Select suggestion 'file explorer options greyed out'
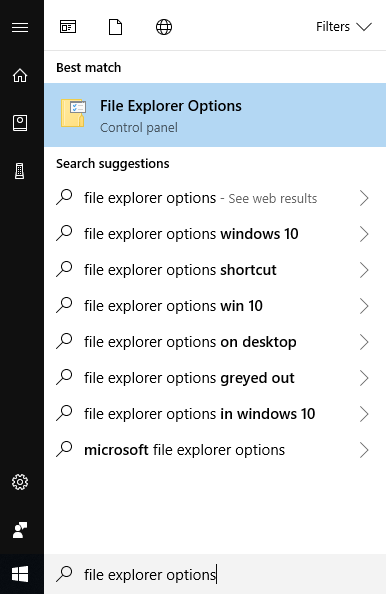This screenshot has width=386, height=594. tap(215, 378)
